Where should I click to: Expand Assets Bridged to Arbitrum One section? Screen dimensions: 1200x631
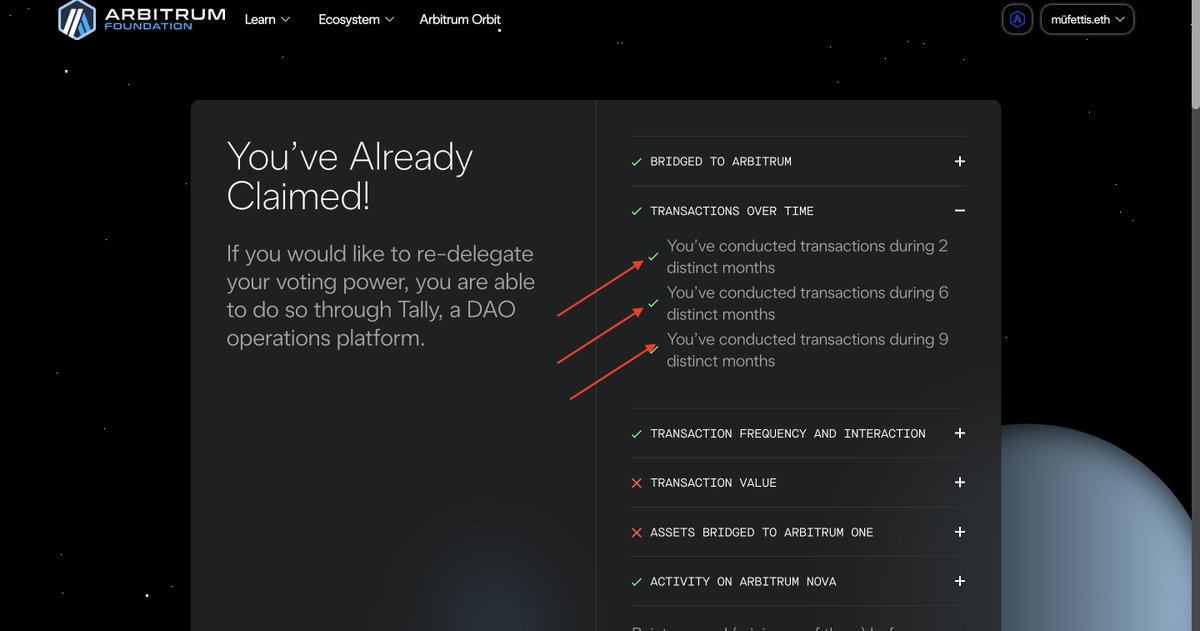[960, 532]
